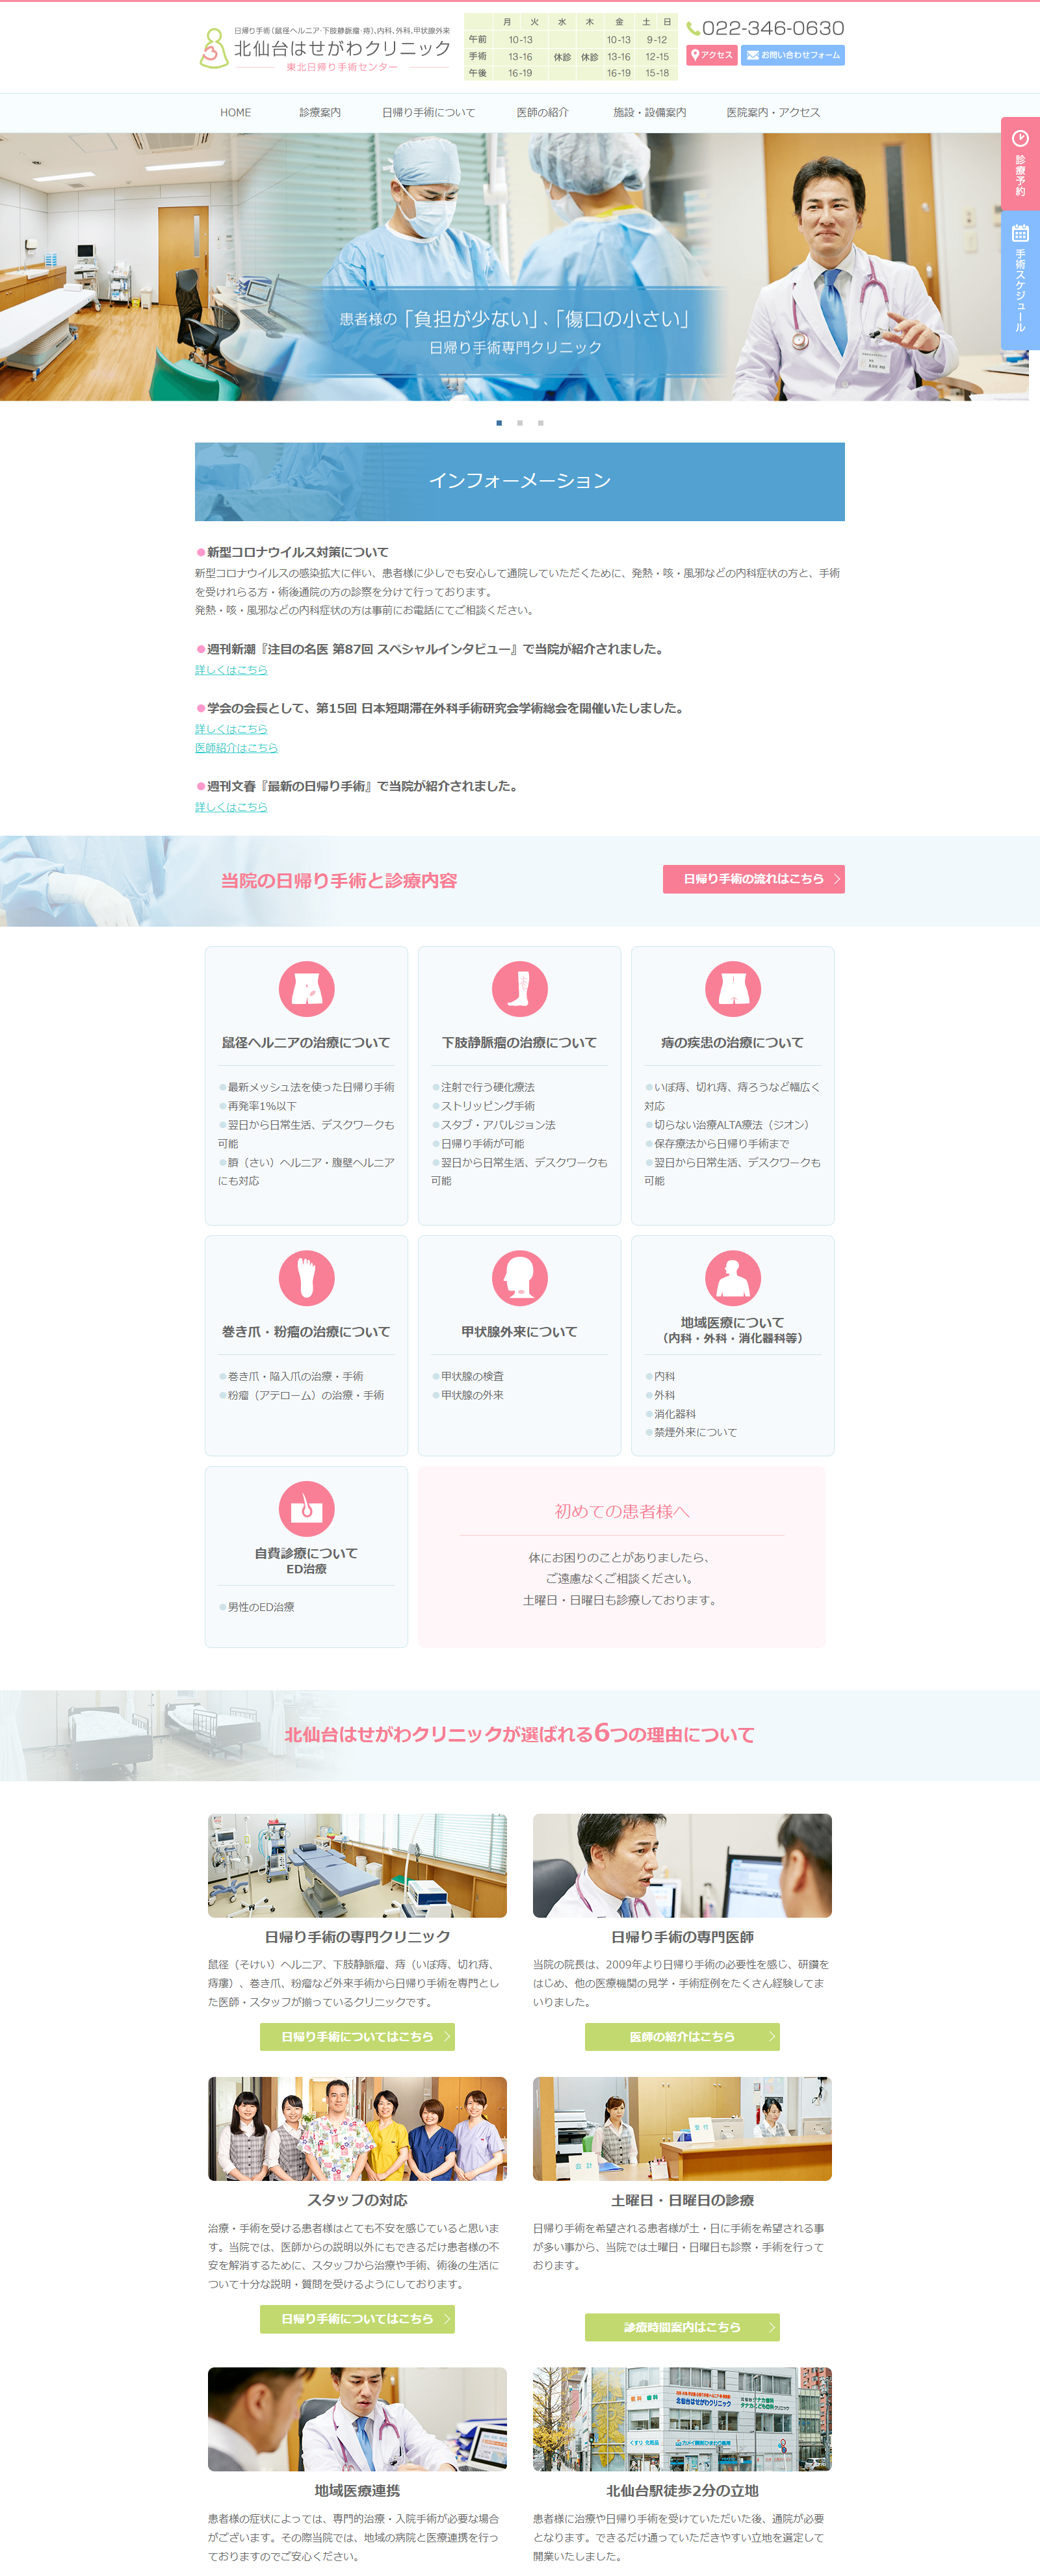
Task: Open 巻き爪・粉瘤の治療について heading
Action: [306, 1332]
